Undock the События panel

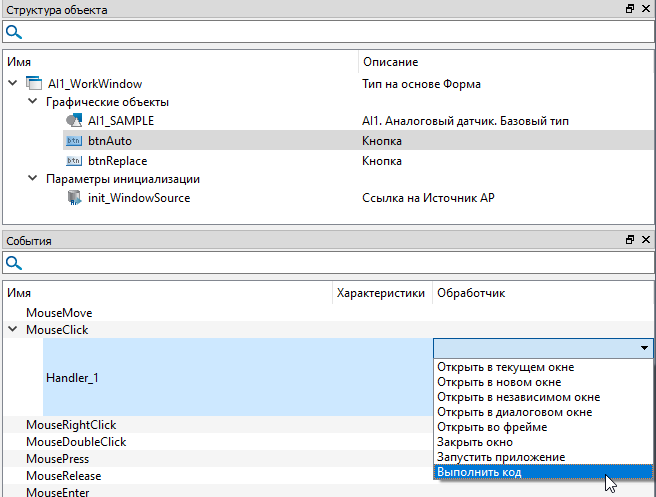pyautogui.click(x=629, y=240)
